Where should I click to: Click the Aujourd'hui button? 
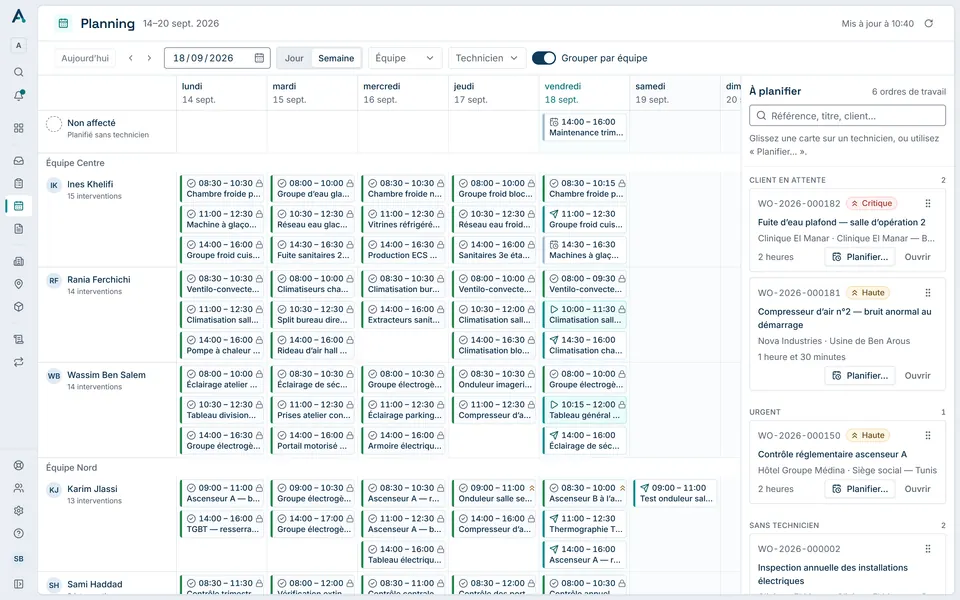pos(85,58)
